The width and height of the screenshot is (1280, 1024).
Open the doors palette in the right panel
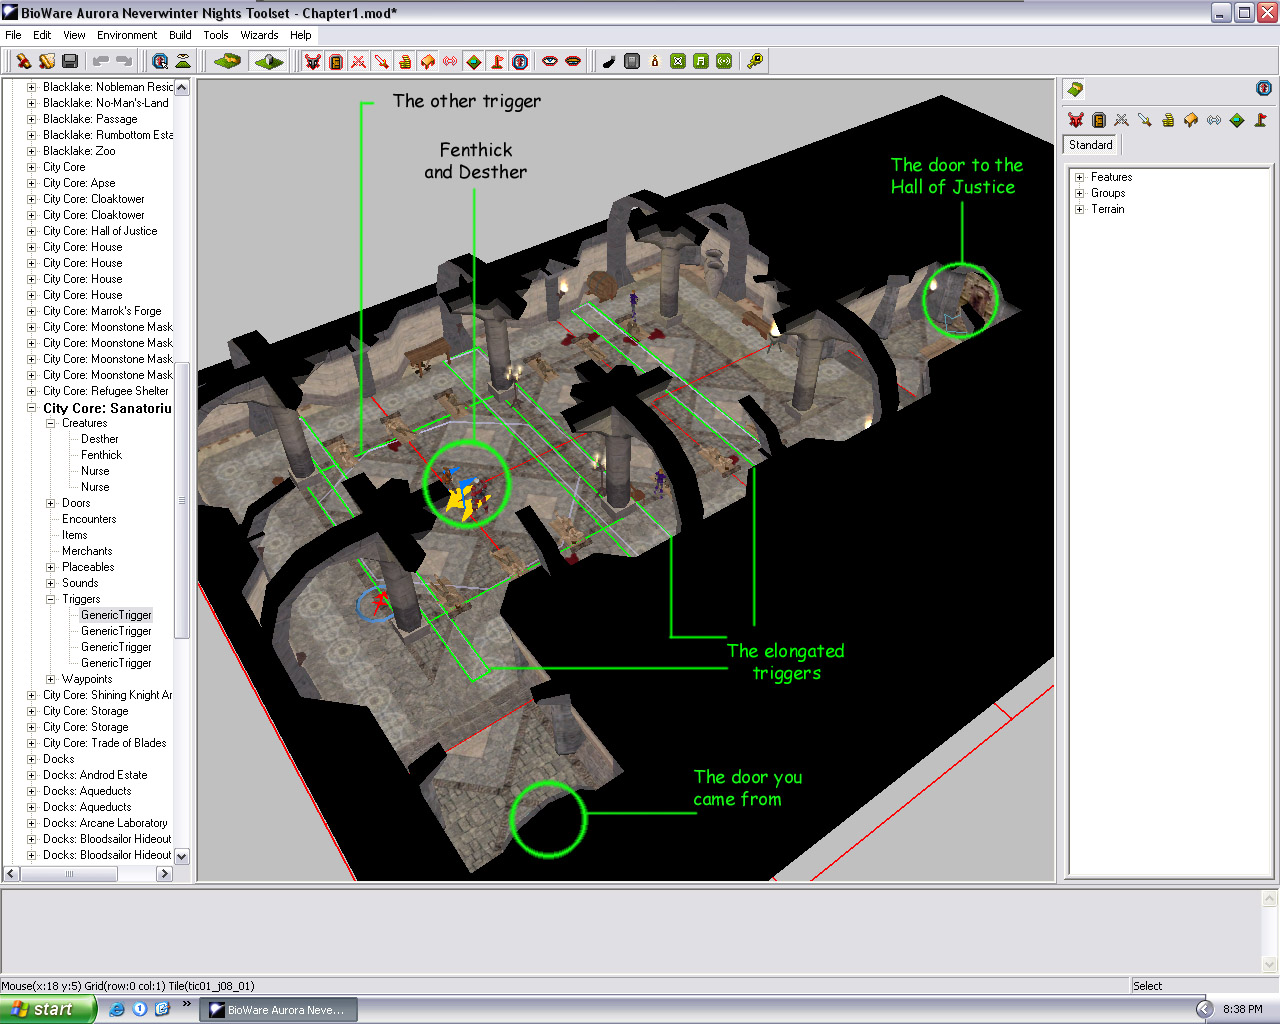pos(1099,120)
